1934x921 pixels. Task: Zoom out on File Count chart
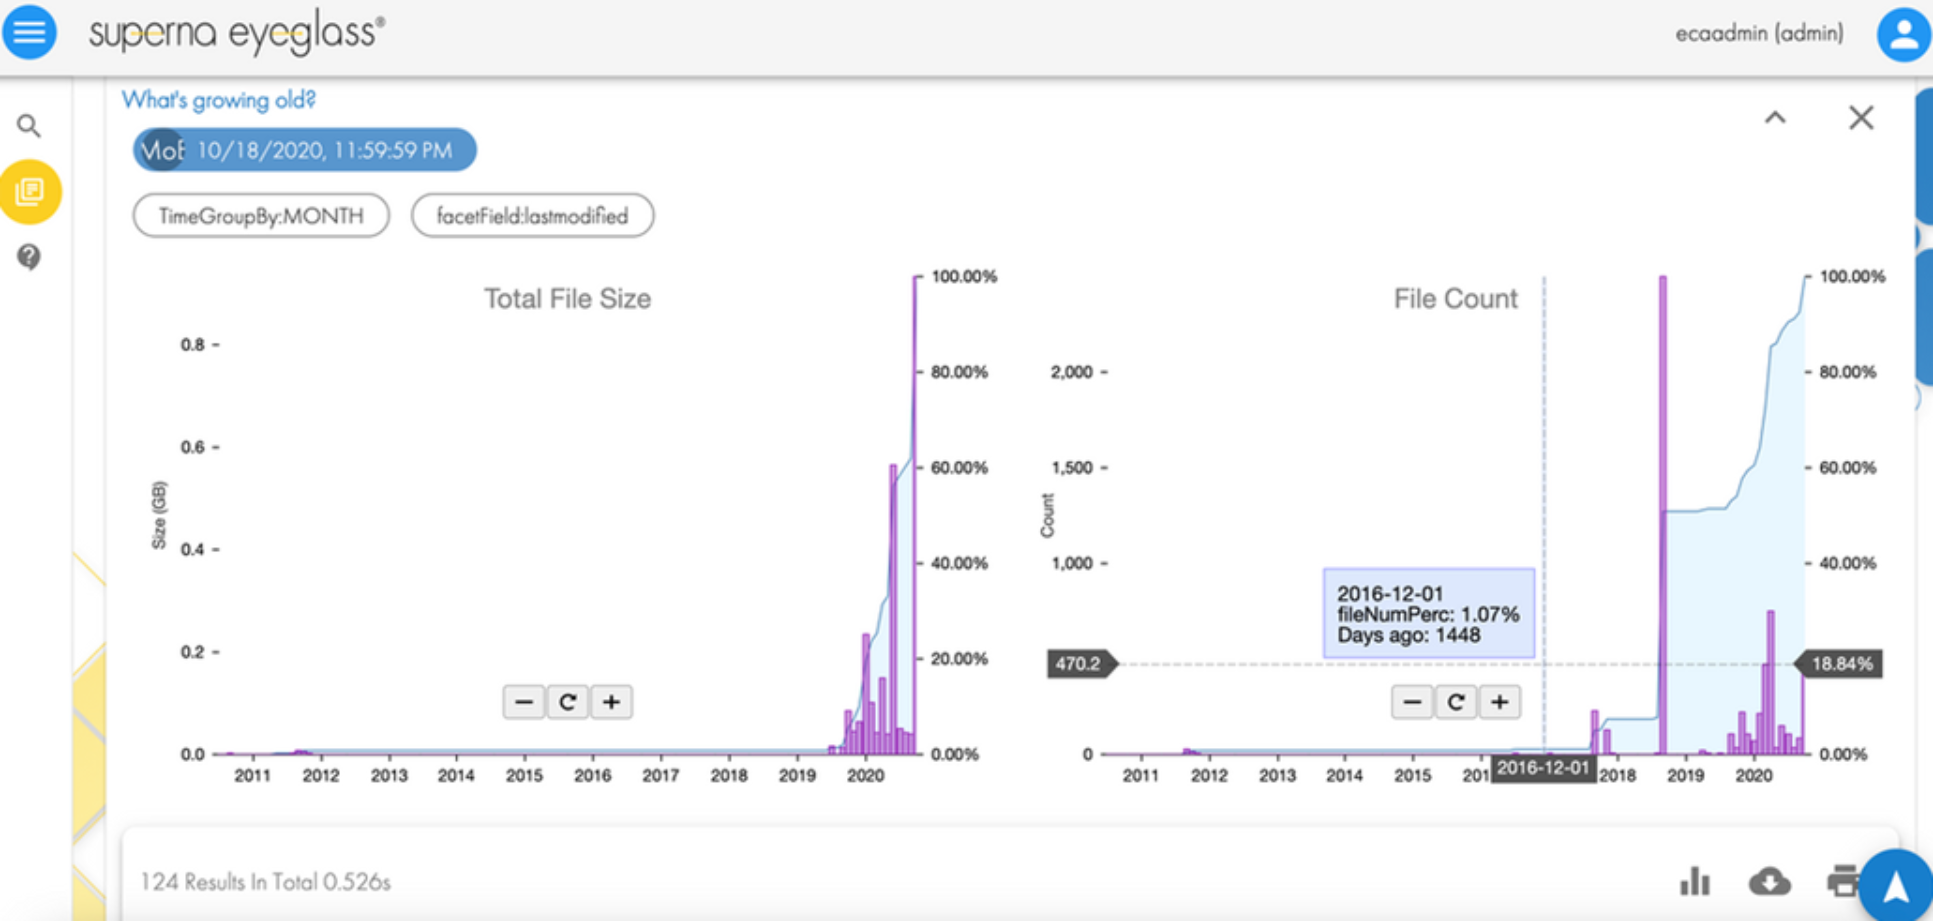pos(1412,702)
